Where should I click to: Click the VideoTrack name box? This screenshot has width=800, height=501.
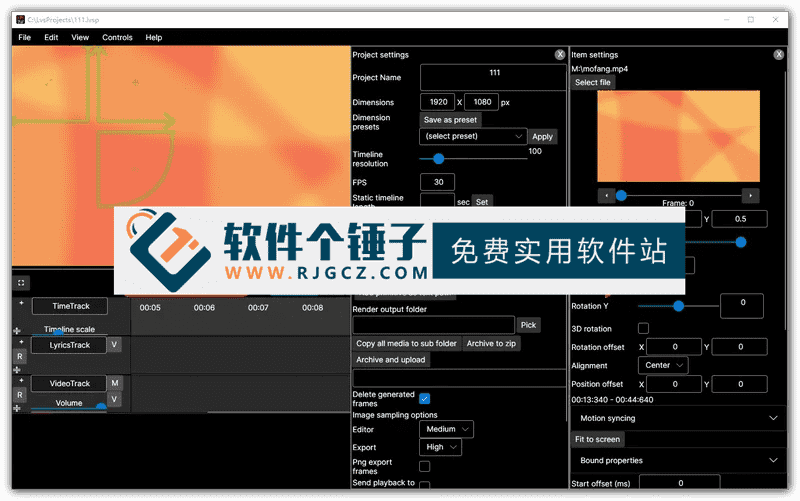(69, 383)
